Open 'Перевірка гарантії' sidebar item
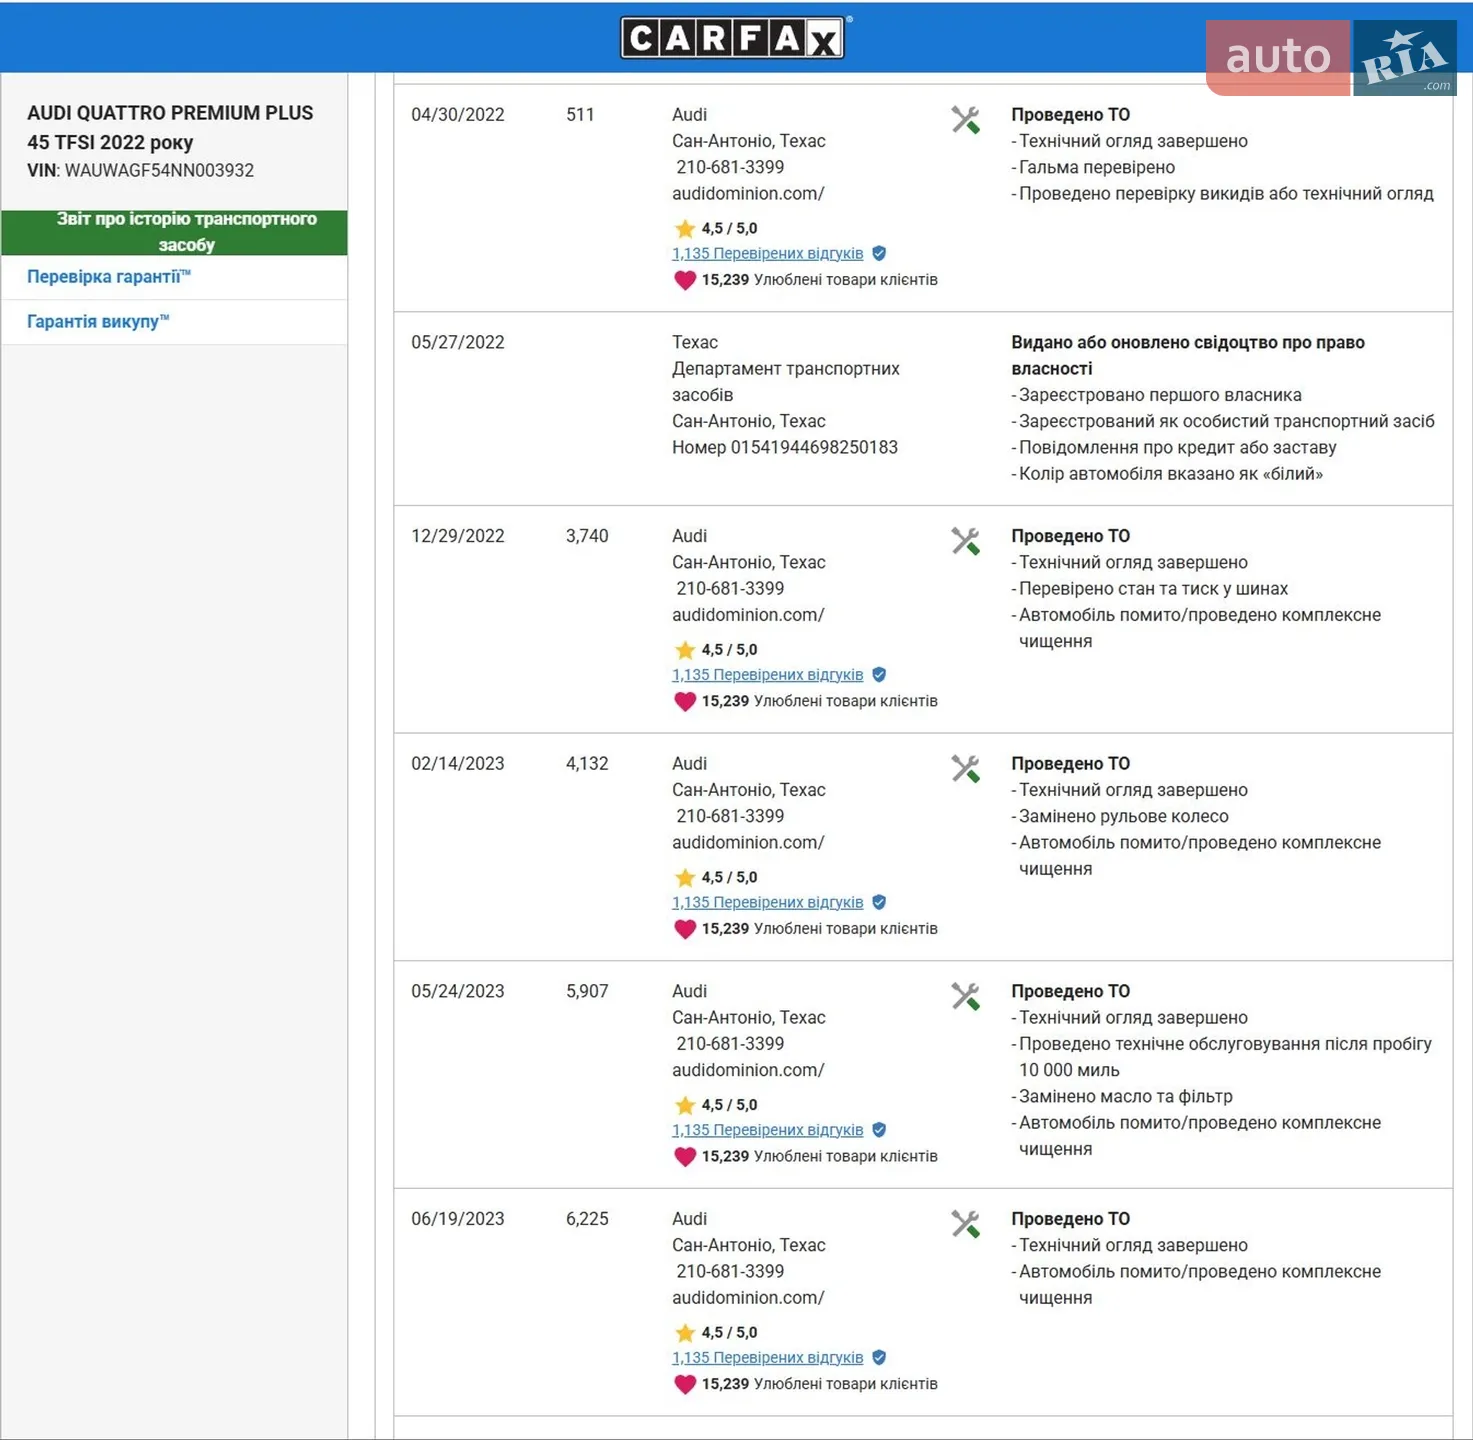1473x1440 pixels. 109,277
